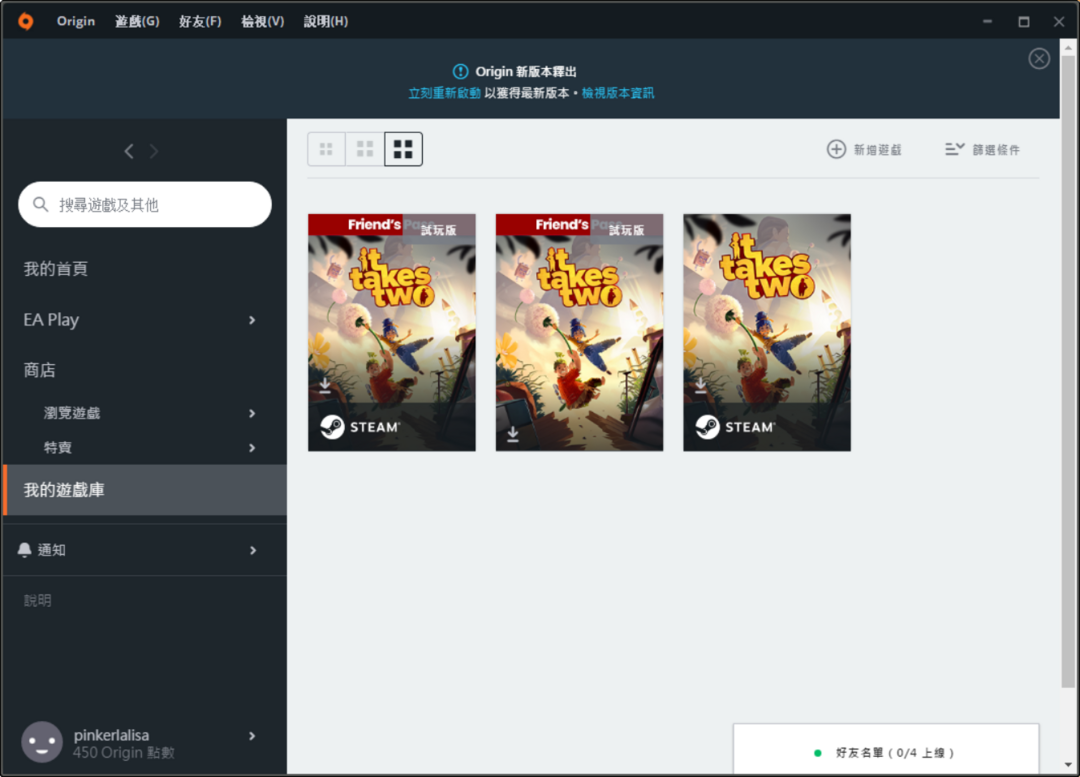This screenshot has height=777, width=1080.
Task: Open the 檢視(V) menu
Action: point(262,21)
